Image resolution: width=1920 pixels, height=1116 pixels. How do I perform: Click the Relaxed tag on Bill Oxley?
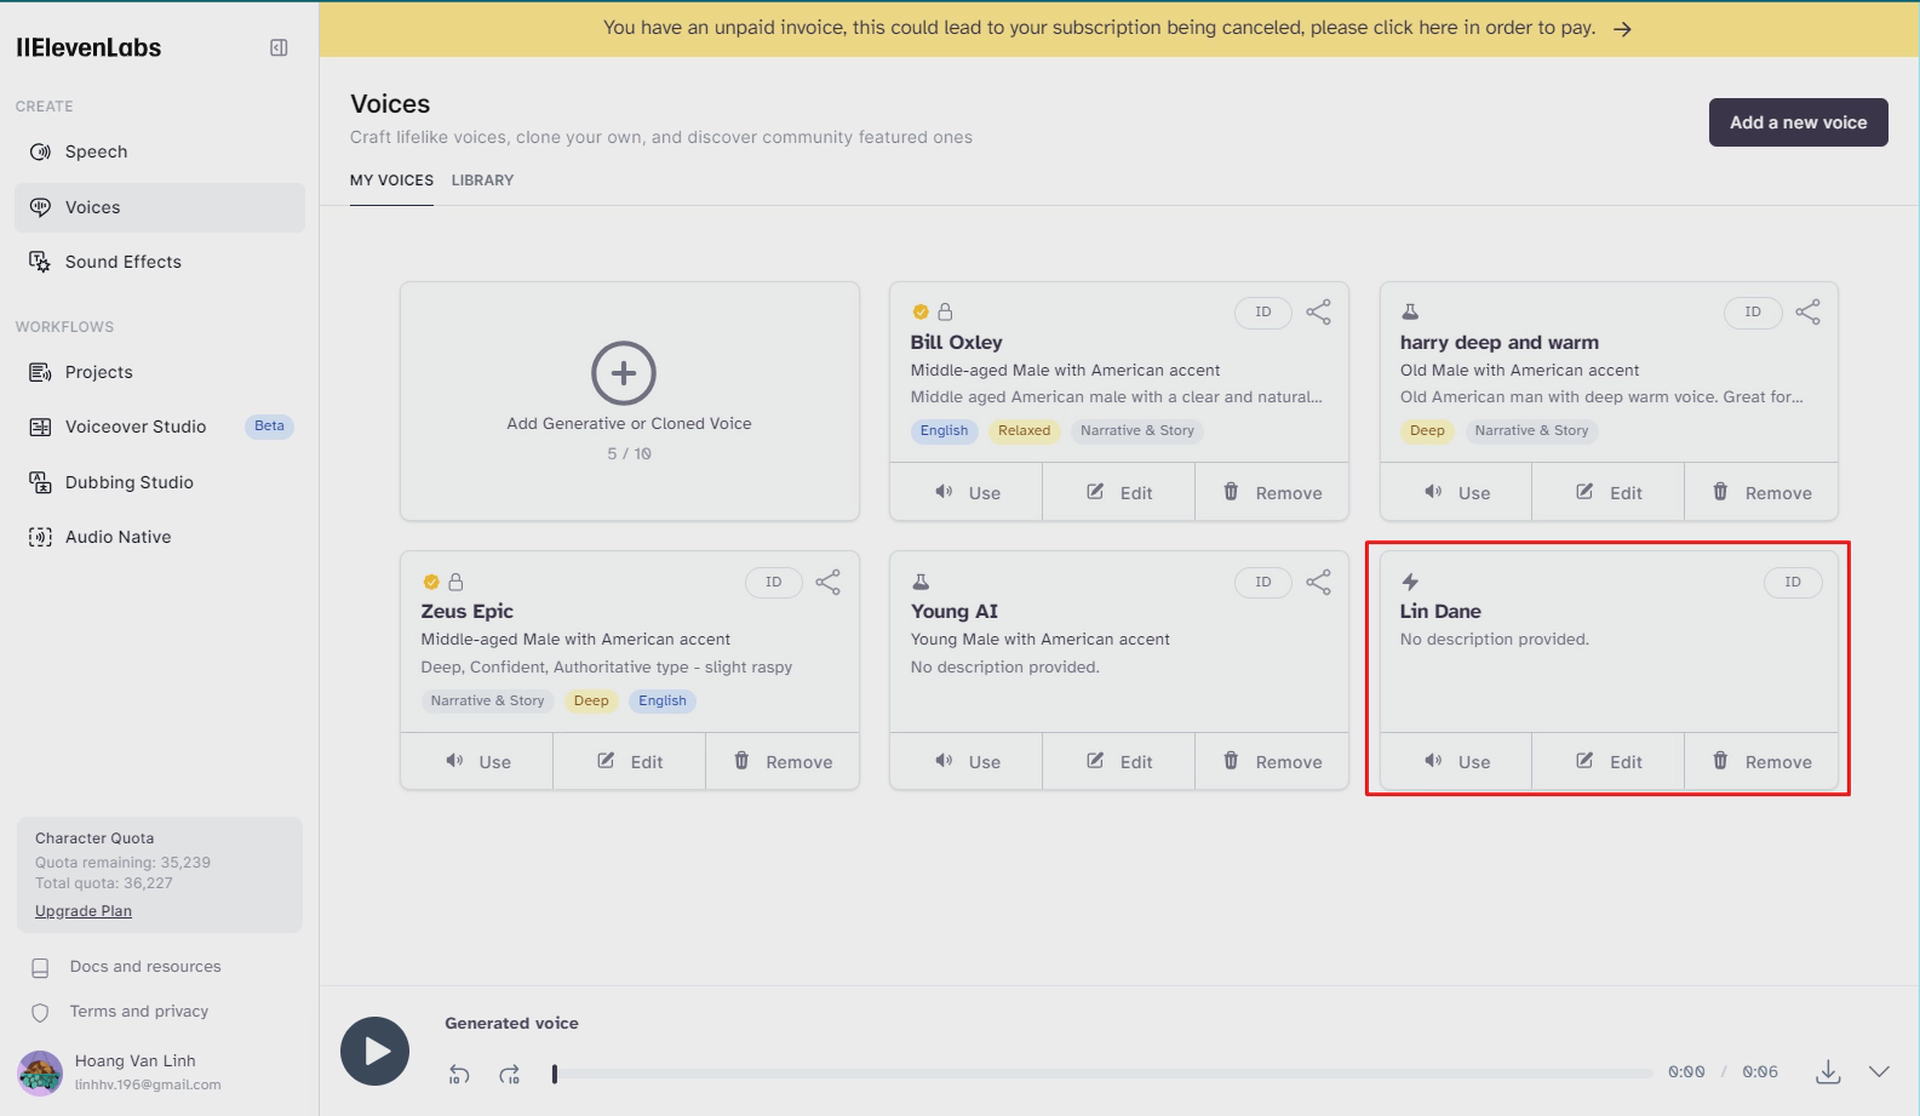coord(1024,431)
